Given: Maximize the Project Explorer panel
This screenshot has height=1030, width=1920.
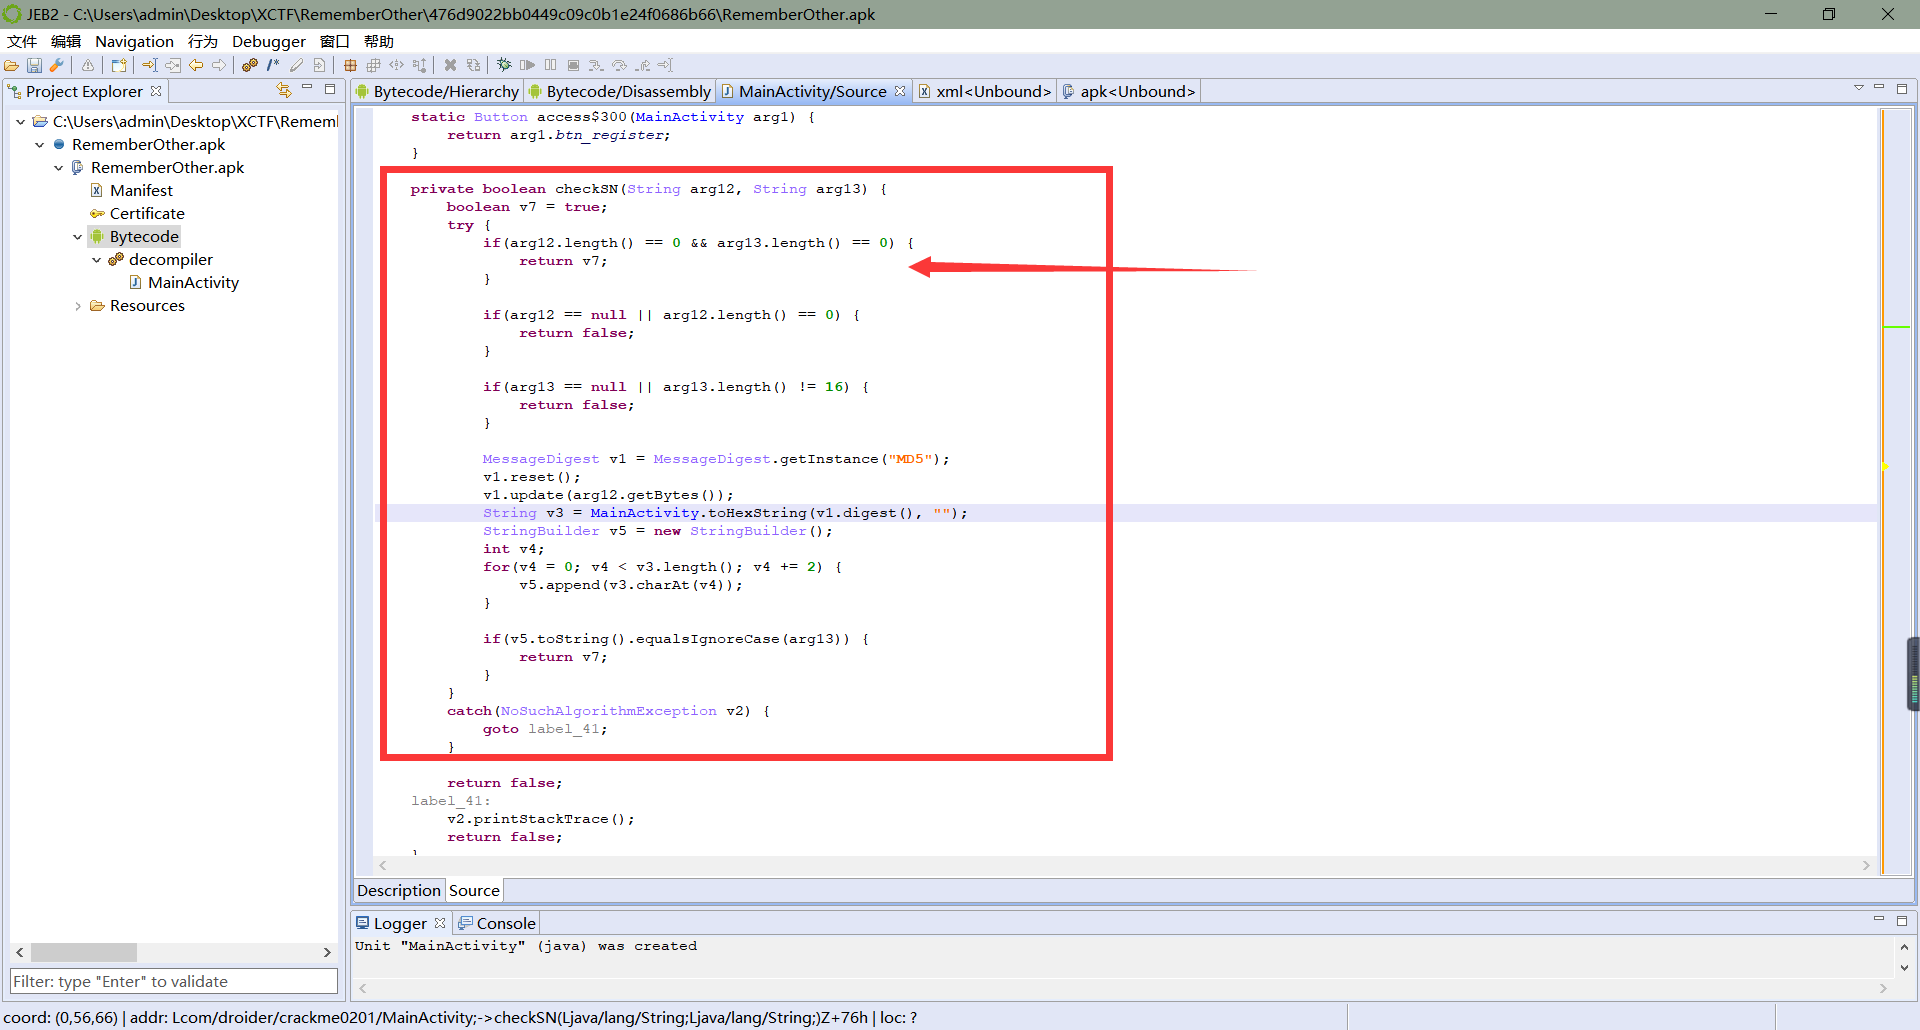Looking at the screenshot, I should [329, 89].
